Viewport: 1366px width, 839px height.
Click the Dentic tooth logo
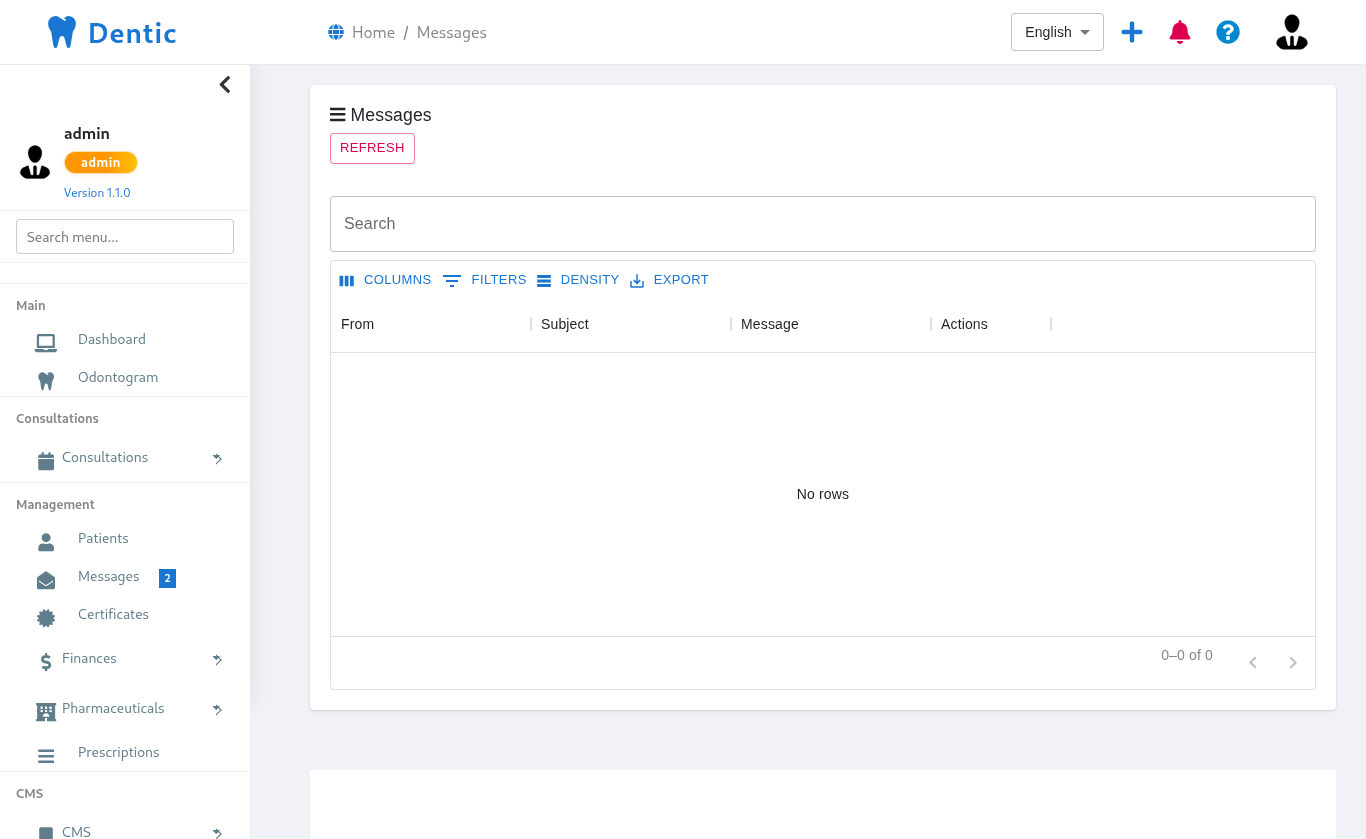(62, 32)
